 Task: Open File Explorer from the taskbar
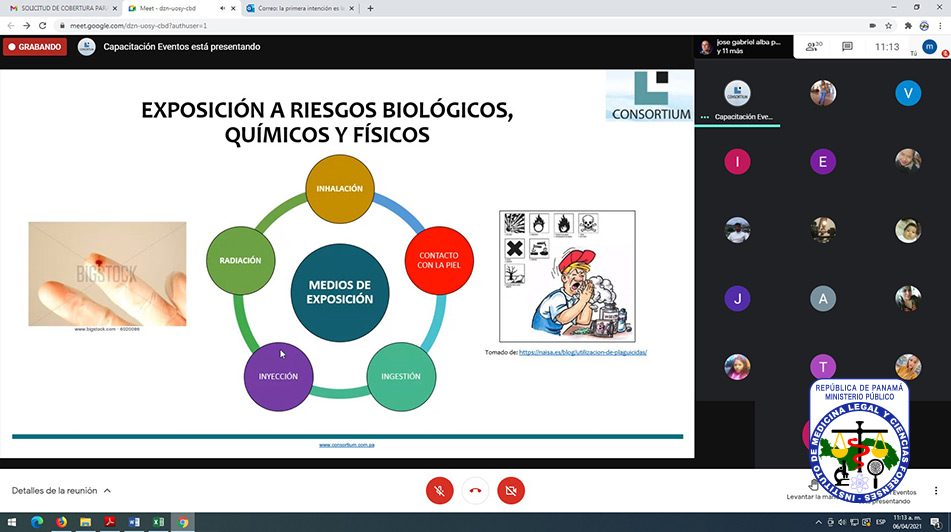[x=86, y=522]
